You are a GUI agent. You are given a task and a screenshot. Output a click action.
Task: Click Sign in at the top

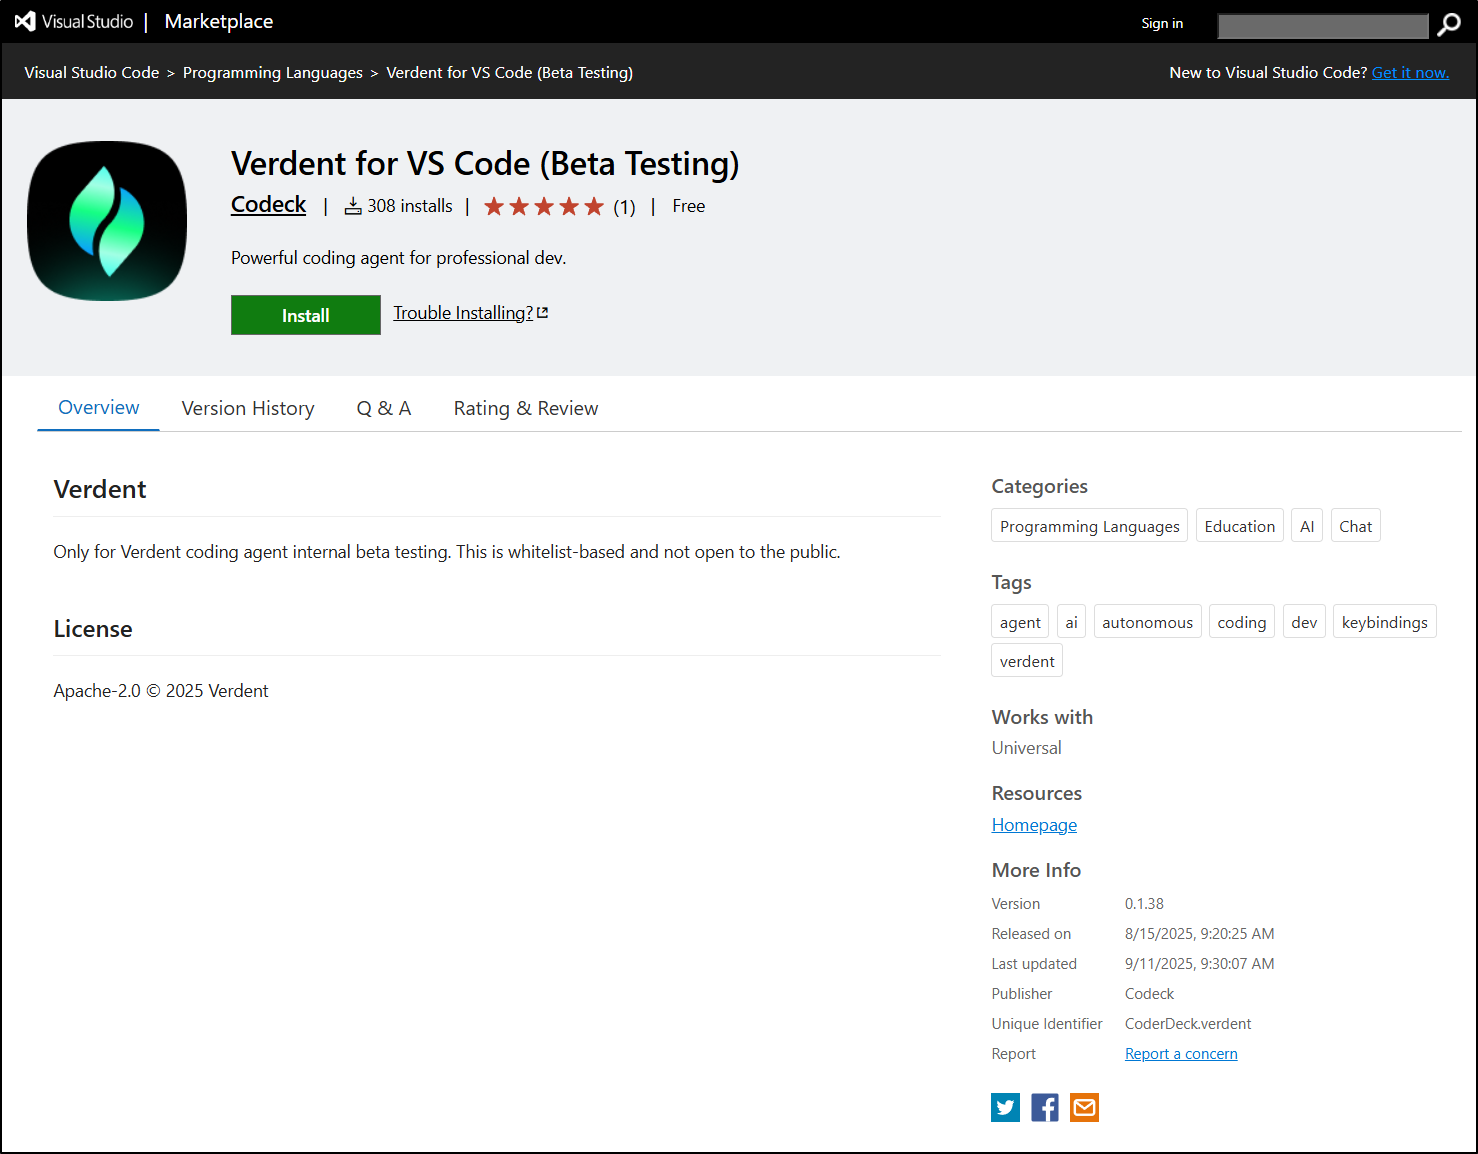pos(1162,23)
